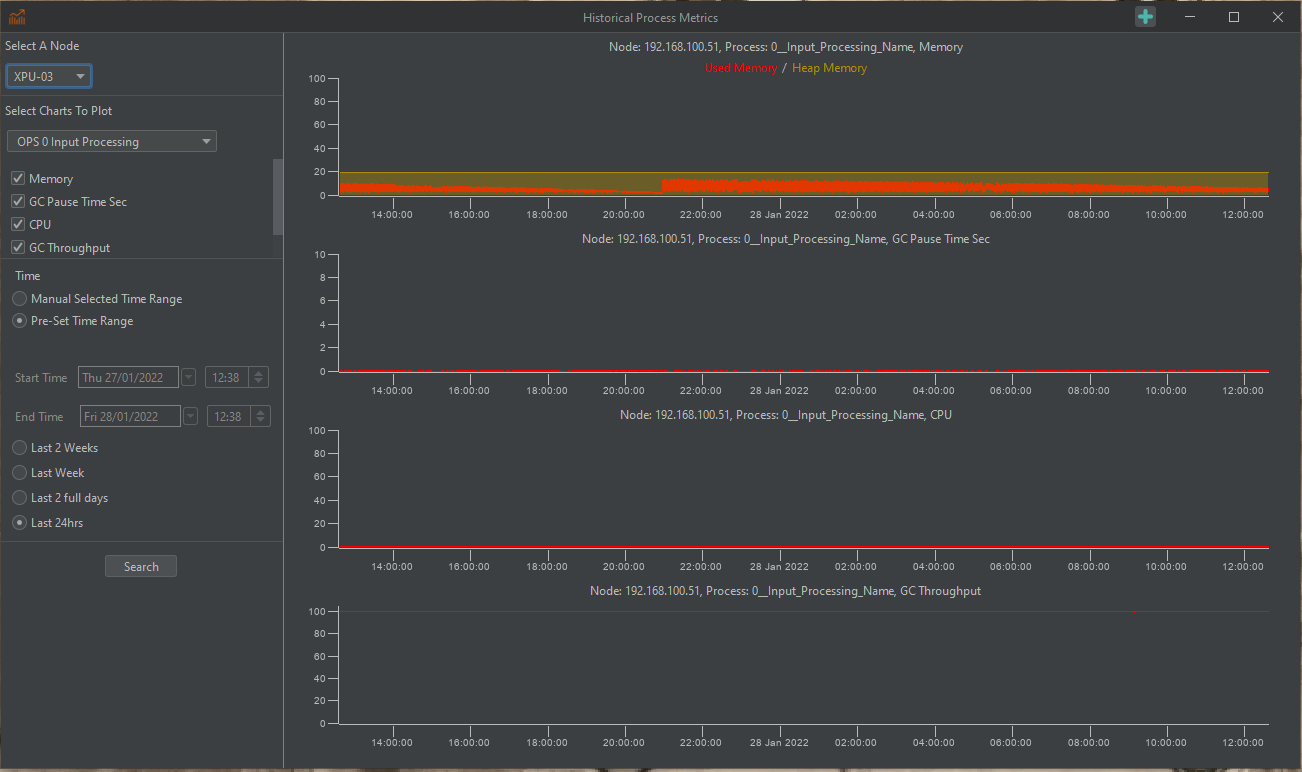Click the Used Memory legend label
1302x772 pixels.
coord(740,68)
